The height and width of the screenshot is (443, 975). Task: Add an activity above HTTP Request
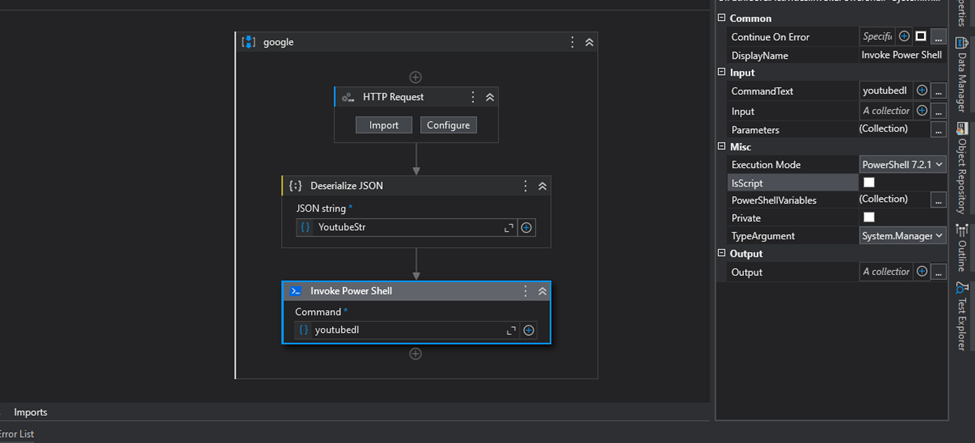point(416,77)
